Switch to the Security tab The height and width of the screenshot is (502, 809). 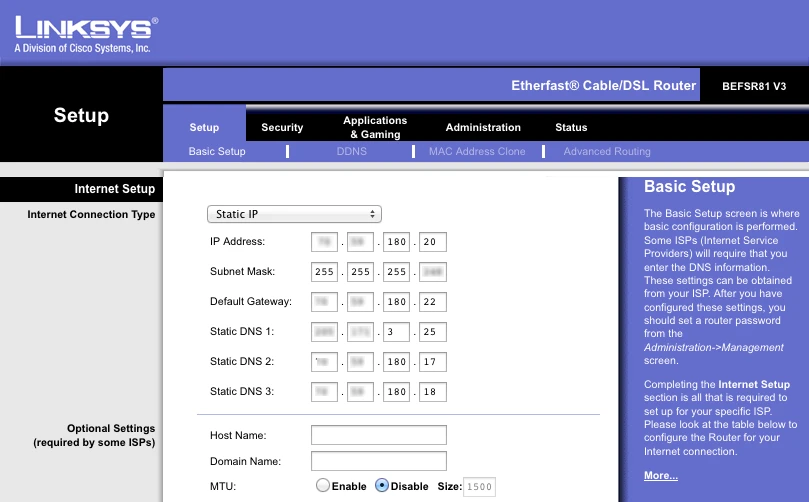click(x=282, y=128)
